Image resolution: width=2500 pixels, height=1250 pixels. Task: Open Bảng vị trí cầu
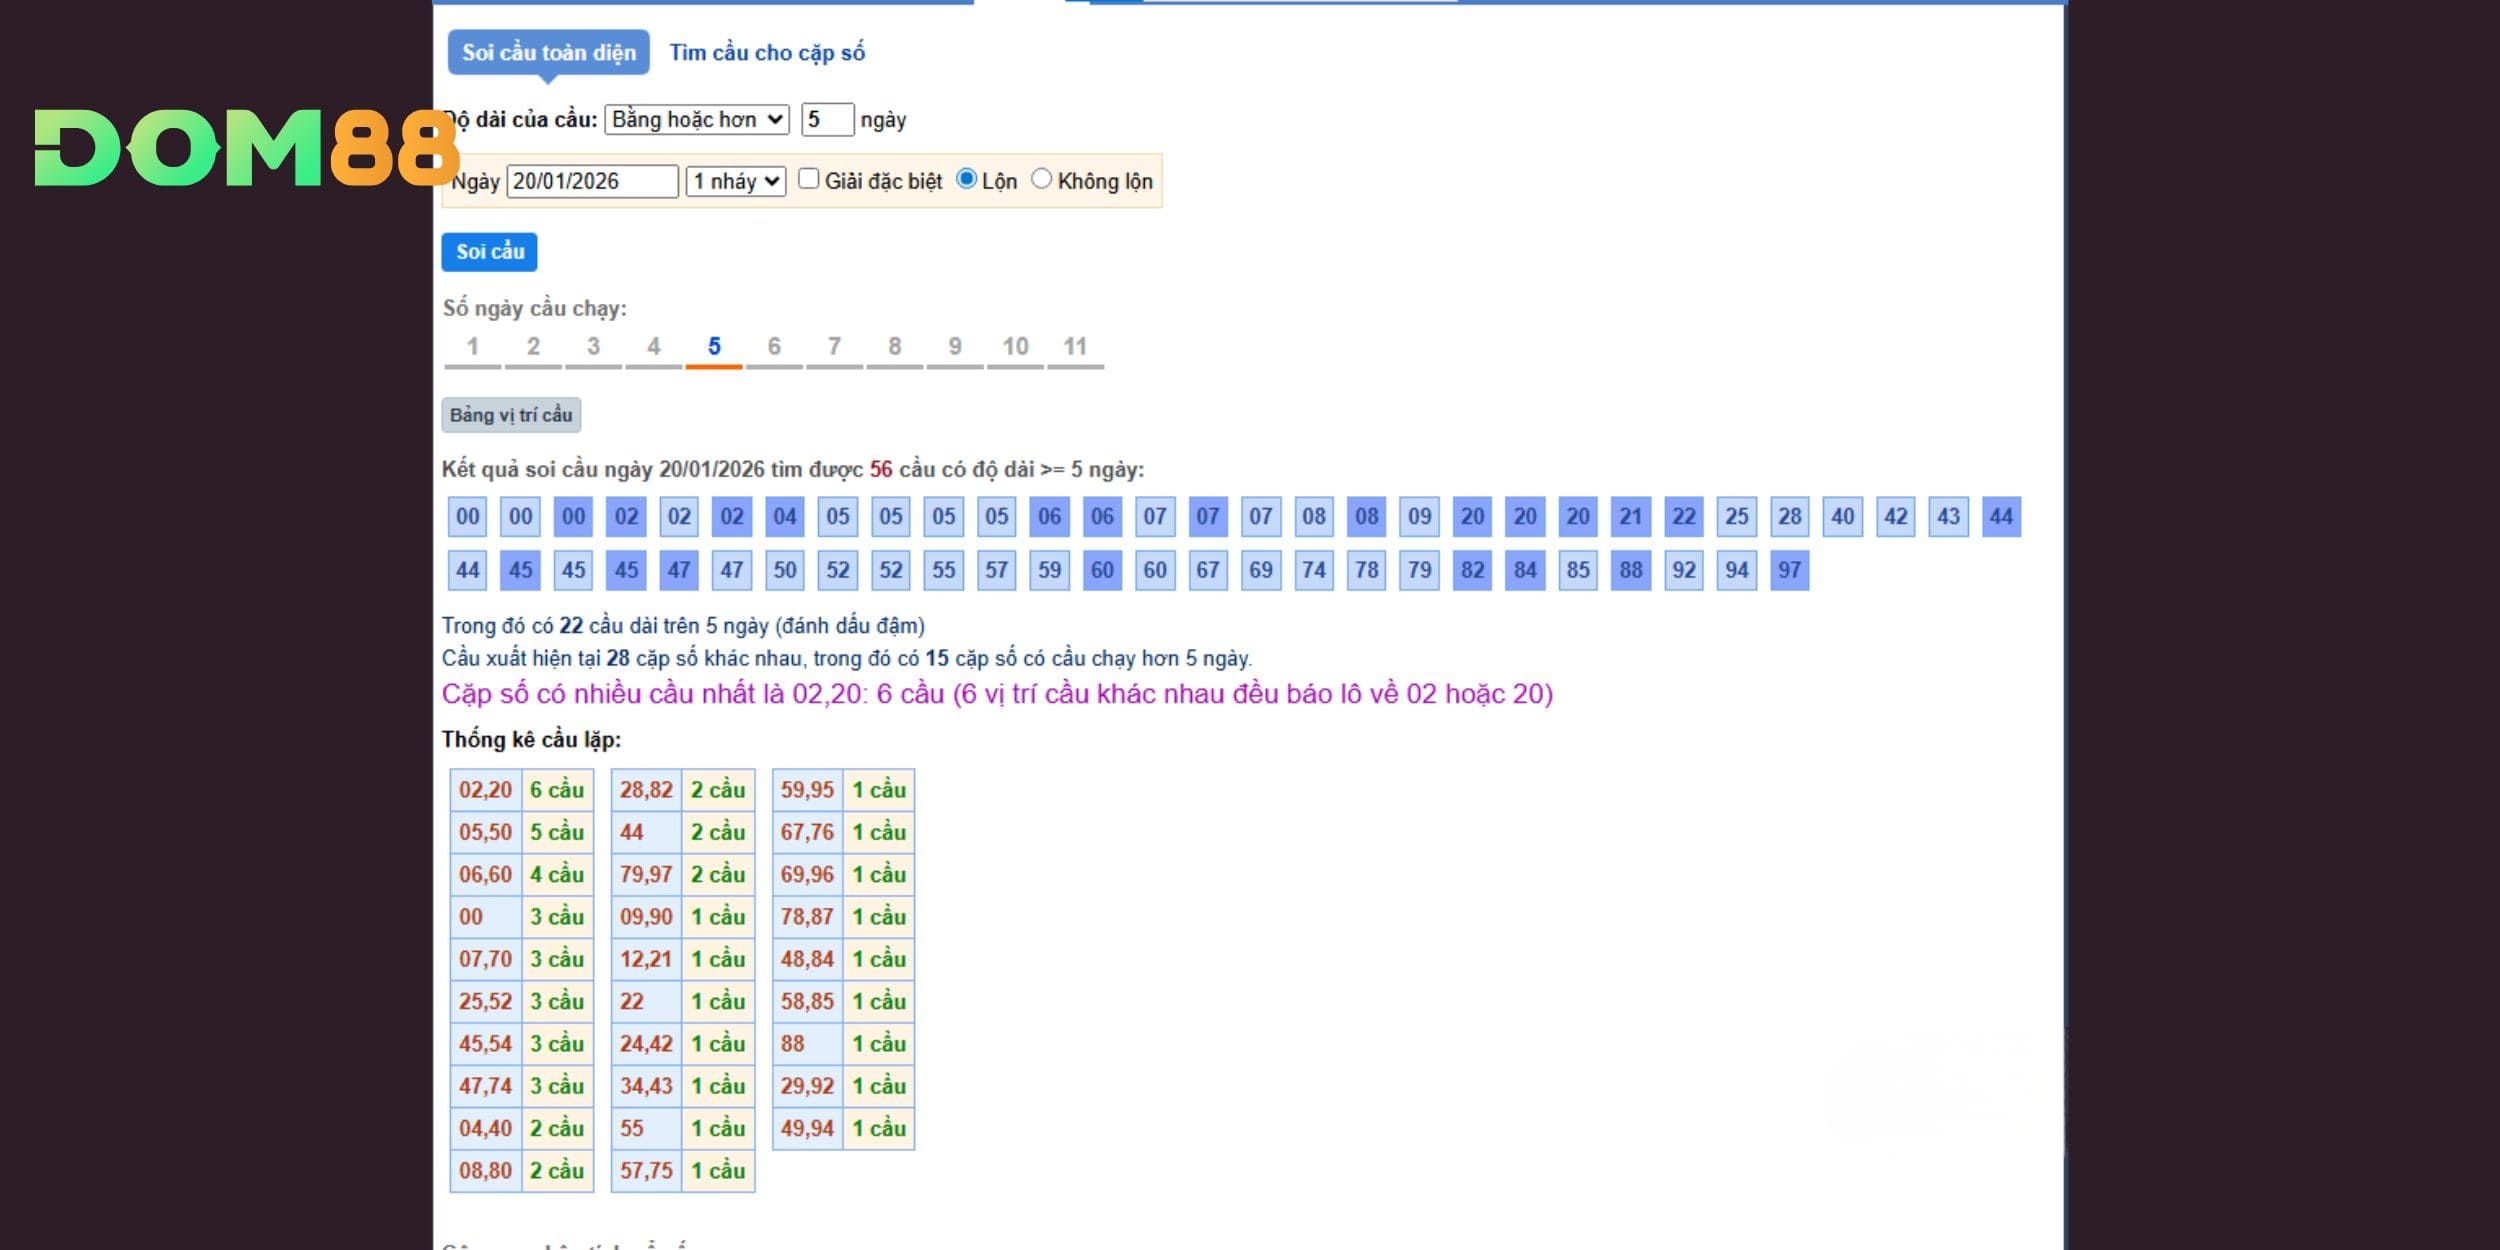click(x=511, y=415)
